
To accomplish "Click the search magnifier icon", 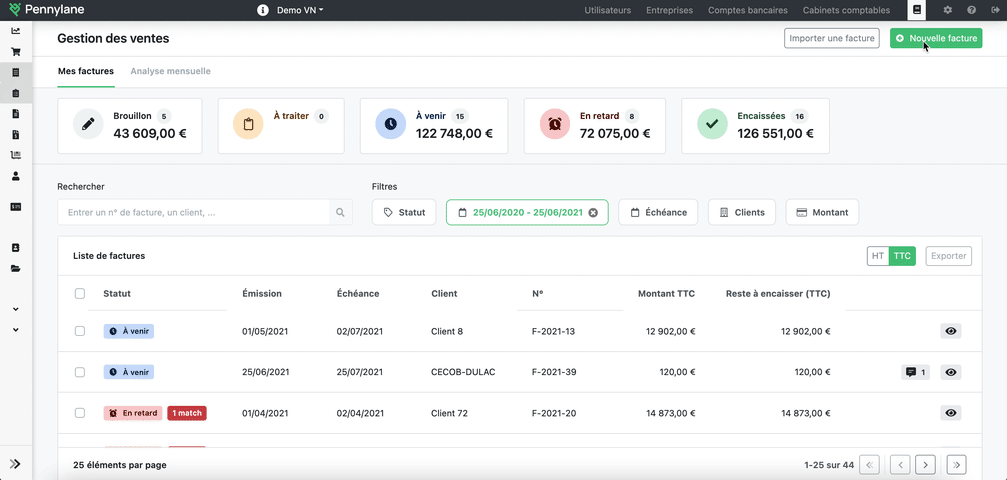I will [341, 213].
